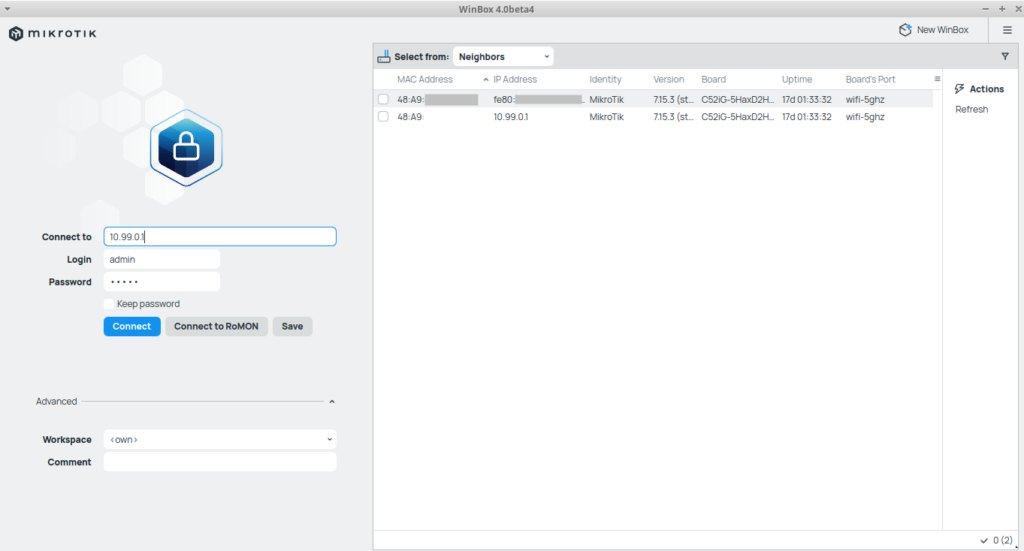
Task: Click the selected count checkmark icon
Action: pyautogui.click(x=984, y=541)
